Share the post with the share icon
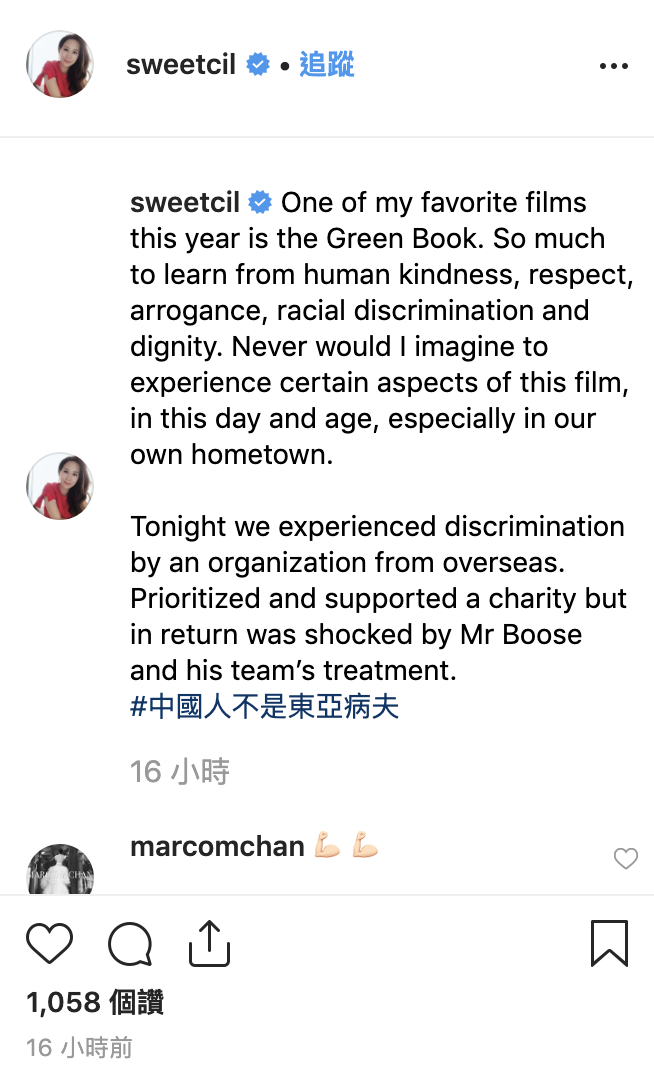The width and height of the screenshot is (654, 1078). (x=210, y=943)
